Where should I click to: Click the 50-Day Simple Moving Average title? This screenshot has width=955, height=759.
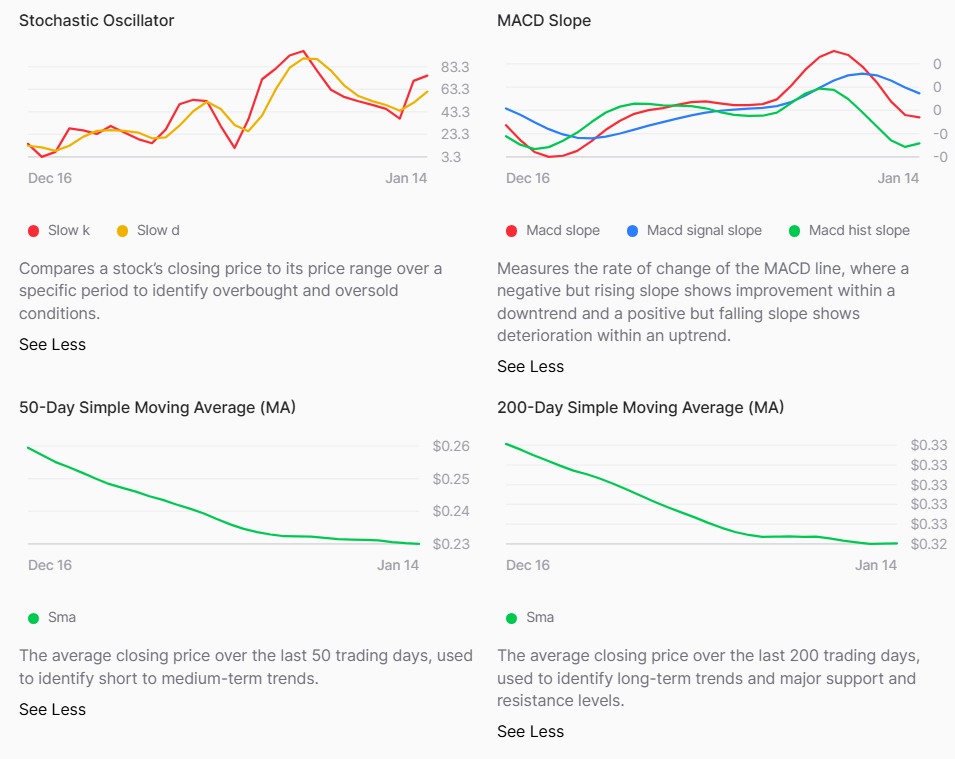[157, 408]
